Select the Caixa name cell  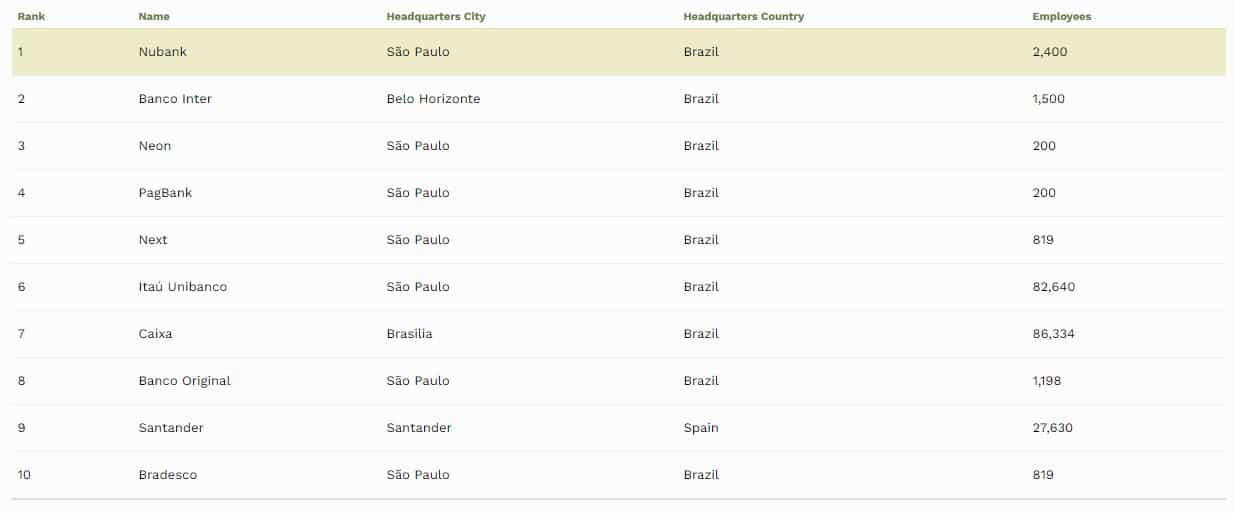pyautogui.click(x=155, y=334)
